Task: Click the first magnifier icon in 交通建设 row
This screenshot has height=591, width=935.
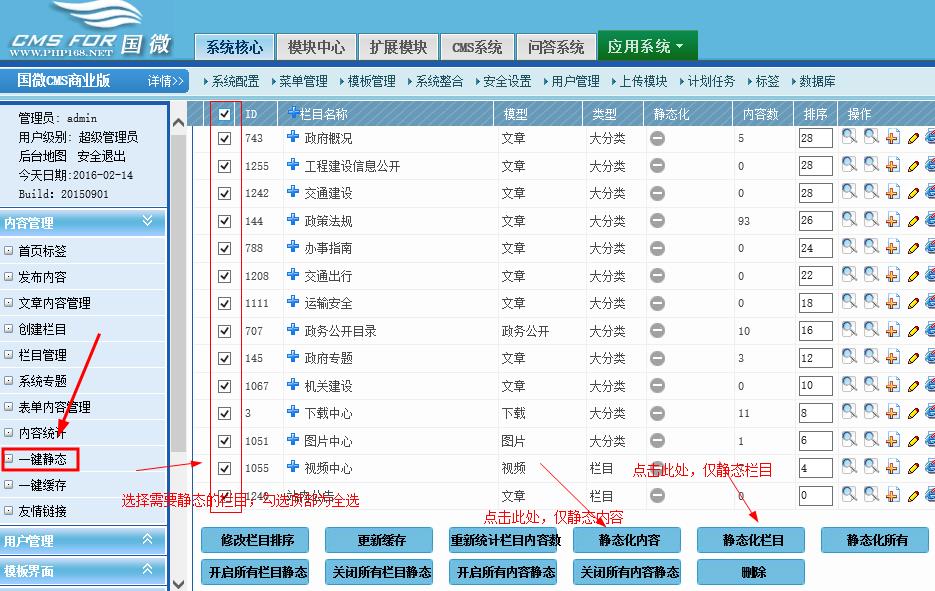Action: click(x=849, y=193)
